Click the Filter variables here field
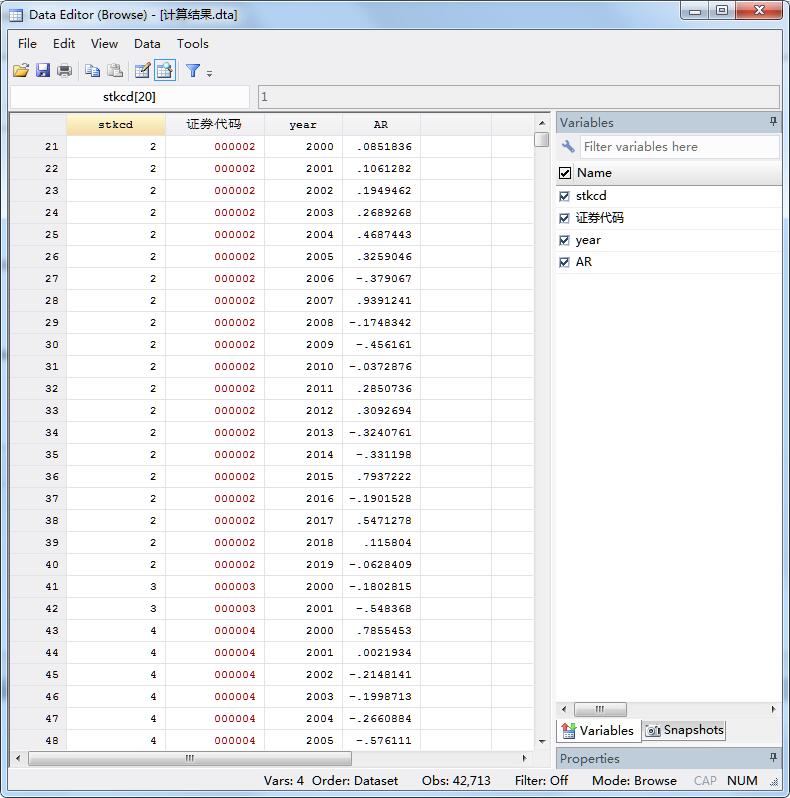 (678, 147)
